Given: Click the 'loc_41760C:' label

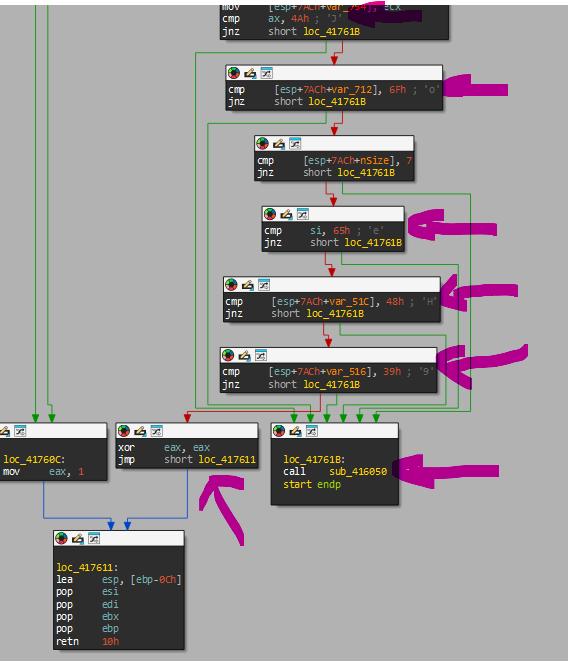Looking at the screenshot, I should [34, 459].
